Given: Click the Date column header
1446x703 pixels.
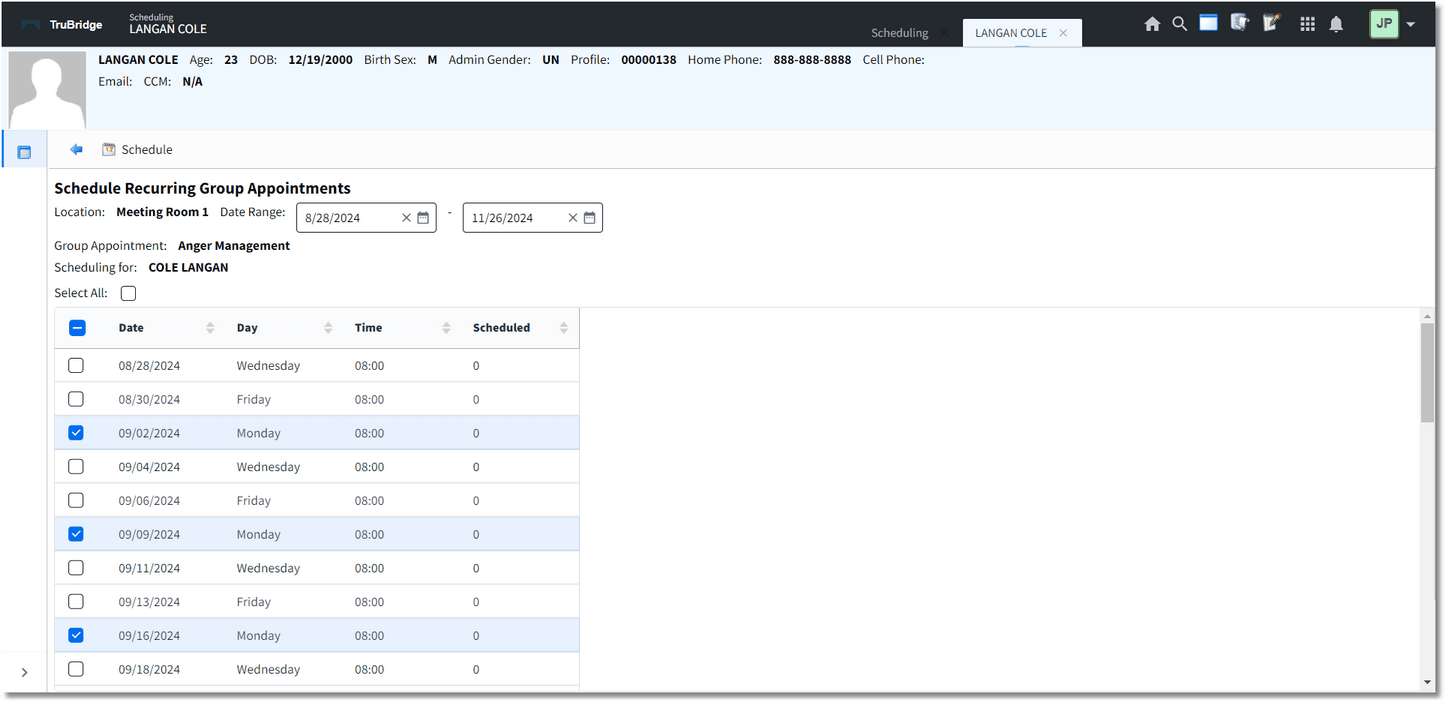Looking at the screenshot, I should pos(131,328).
